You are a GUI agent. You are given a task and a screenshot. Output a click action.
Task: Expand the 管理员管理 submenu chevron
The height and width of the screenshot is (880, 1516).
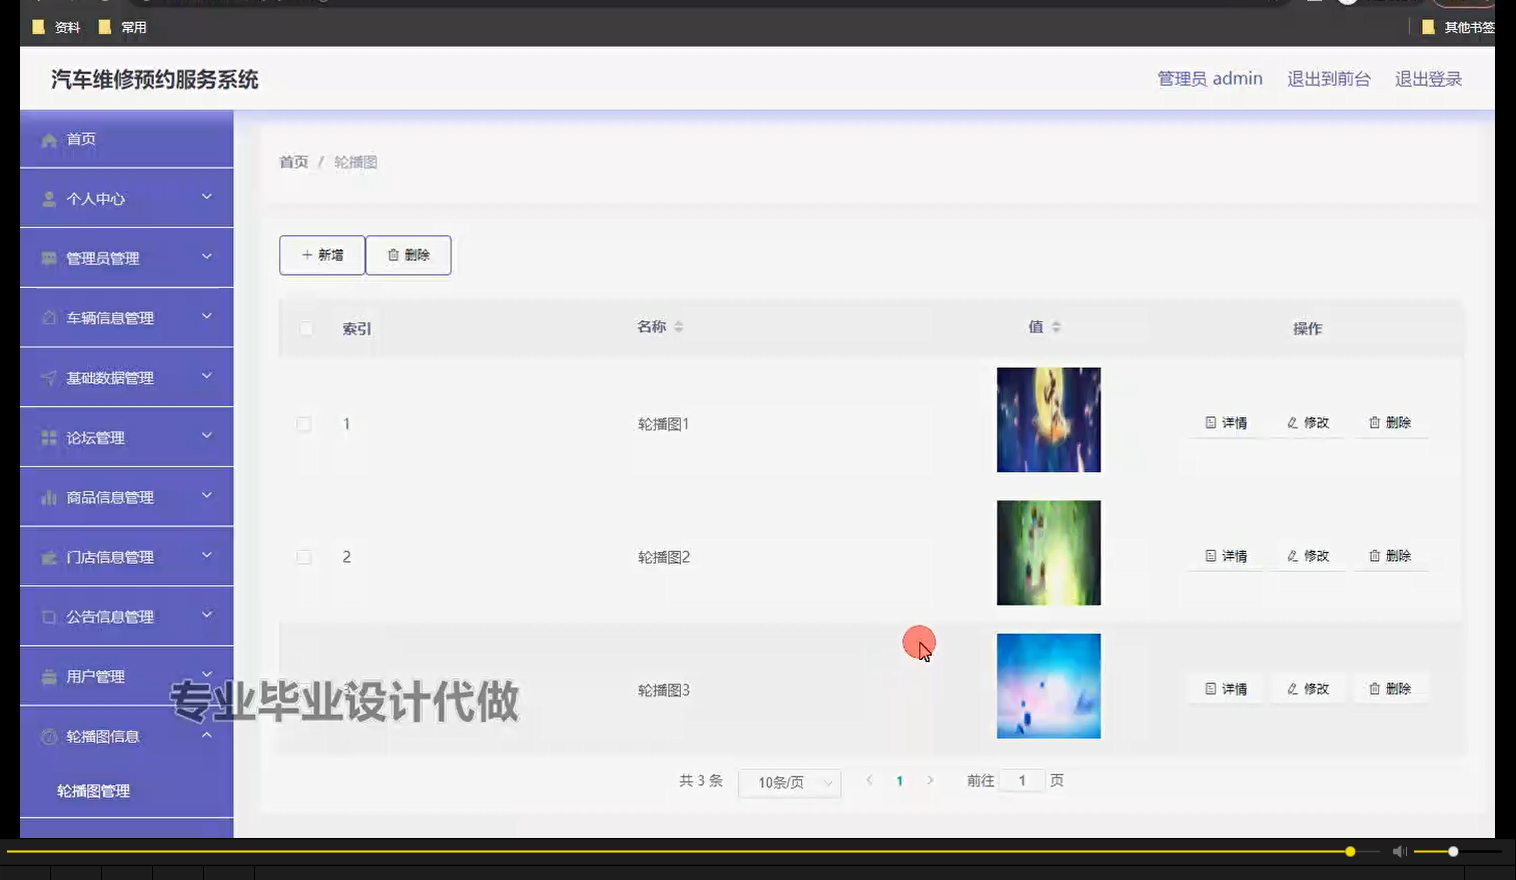pos(207,257)
